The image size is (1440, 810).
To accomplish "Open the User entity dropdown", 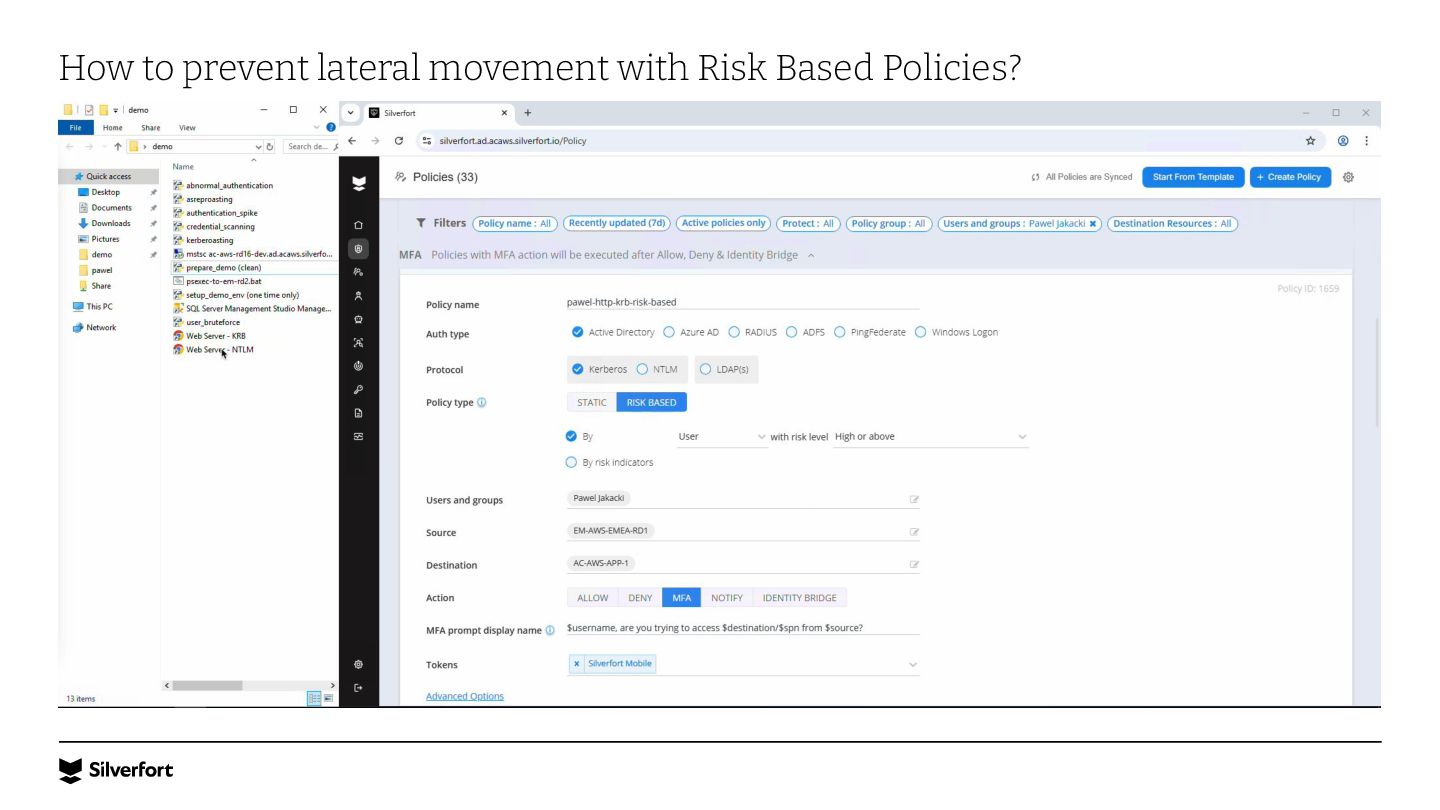I will pos(722,437).
